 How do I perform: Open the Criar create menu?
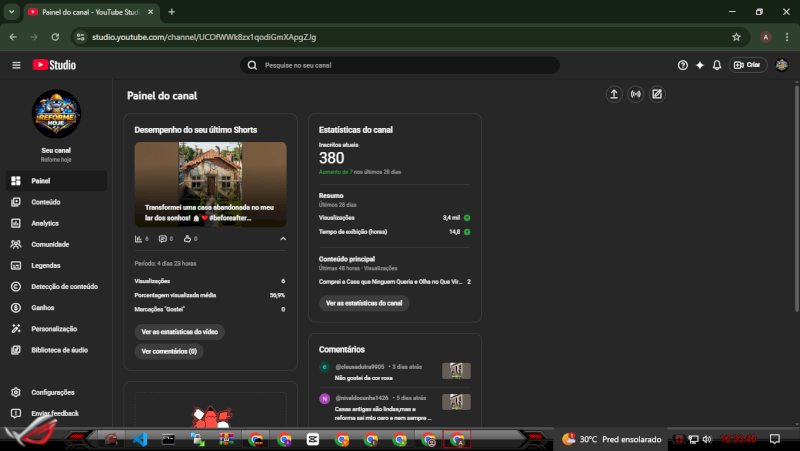[747, 65]
